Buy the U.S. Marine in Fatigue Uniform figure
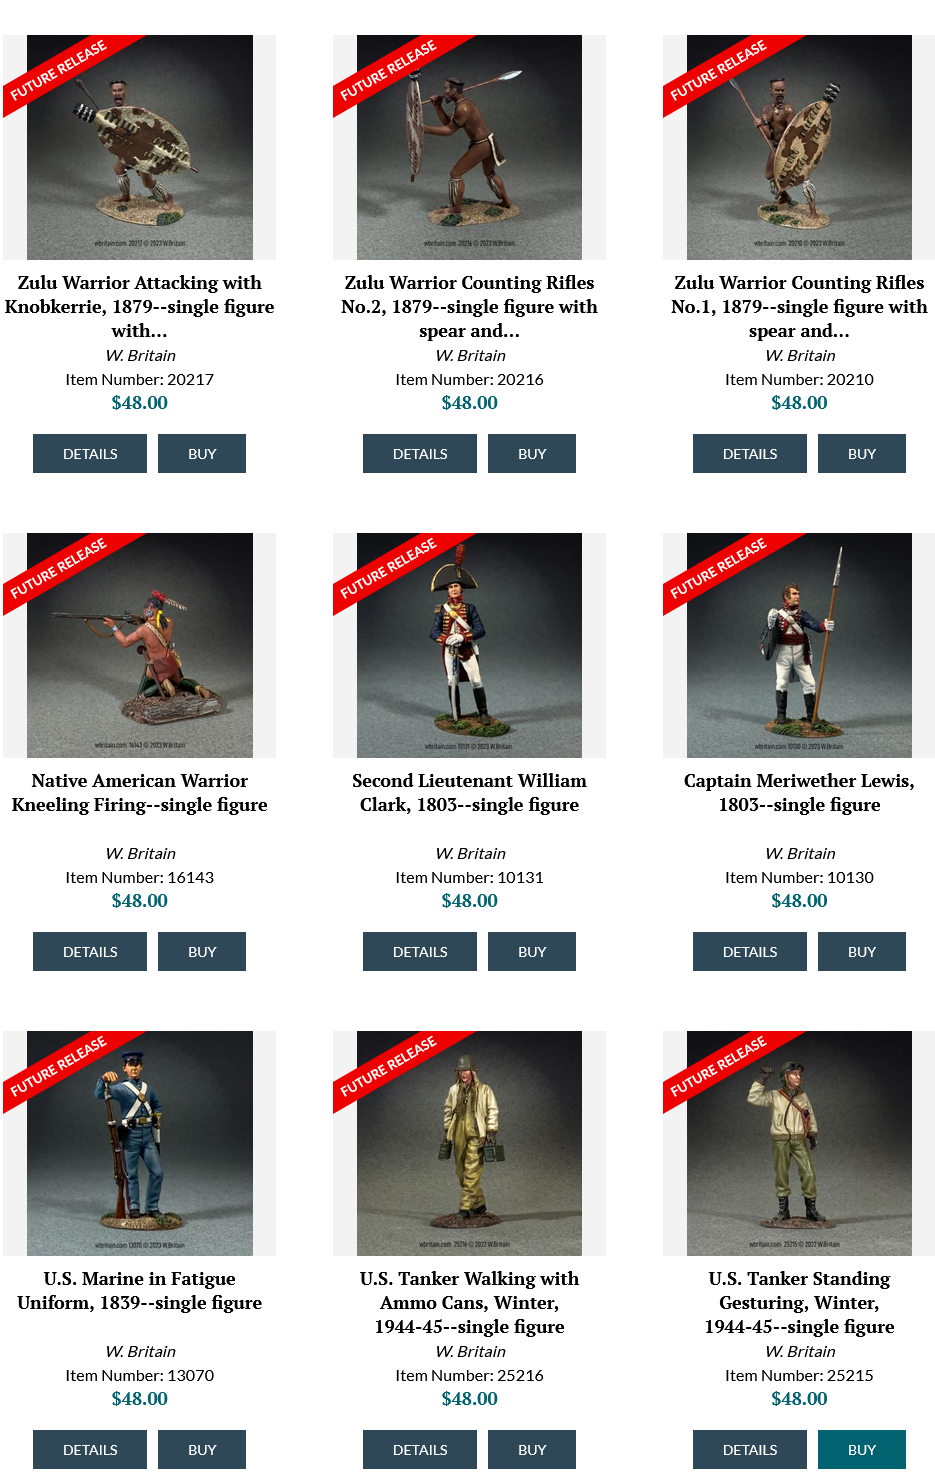The width and height of the screenshot is (935, 1479). 202,1449
